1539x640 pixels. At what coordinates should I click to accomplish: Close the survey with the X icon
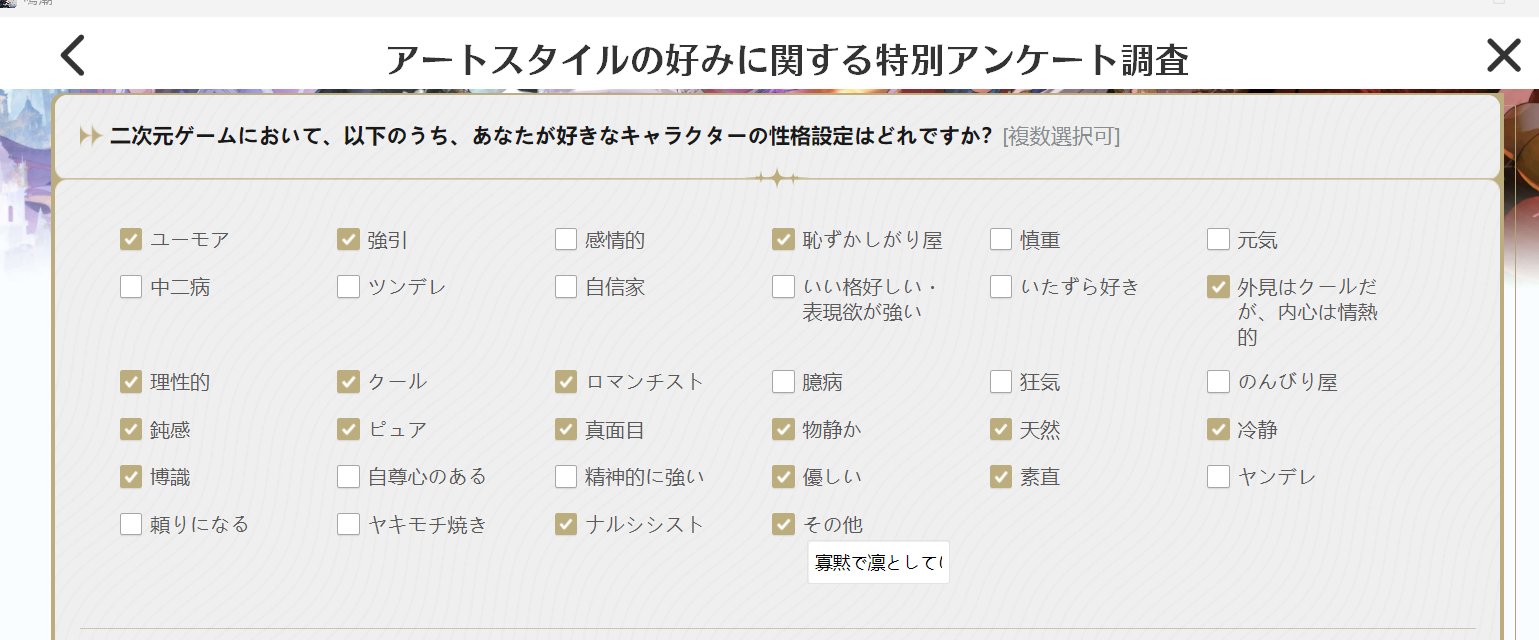point(1503,56)
